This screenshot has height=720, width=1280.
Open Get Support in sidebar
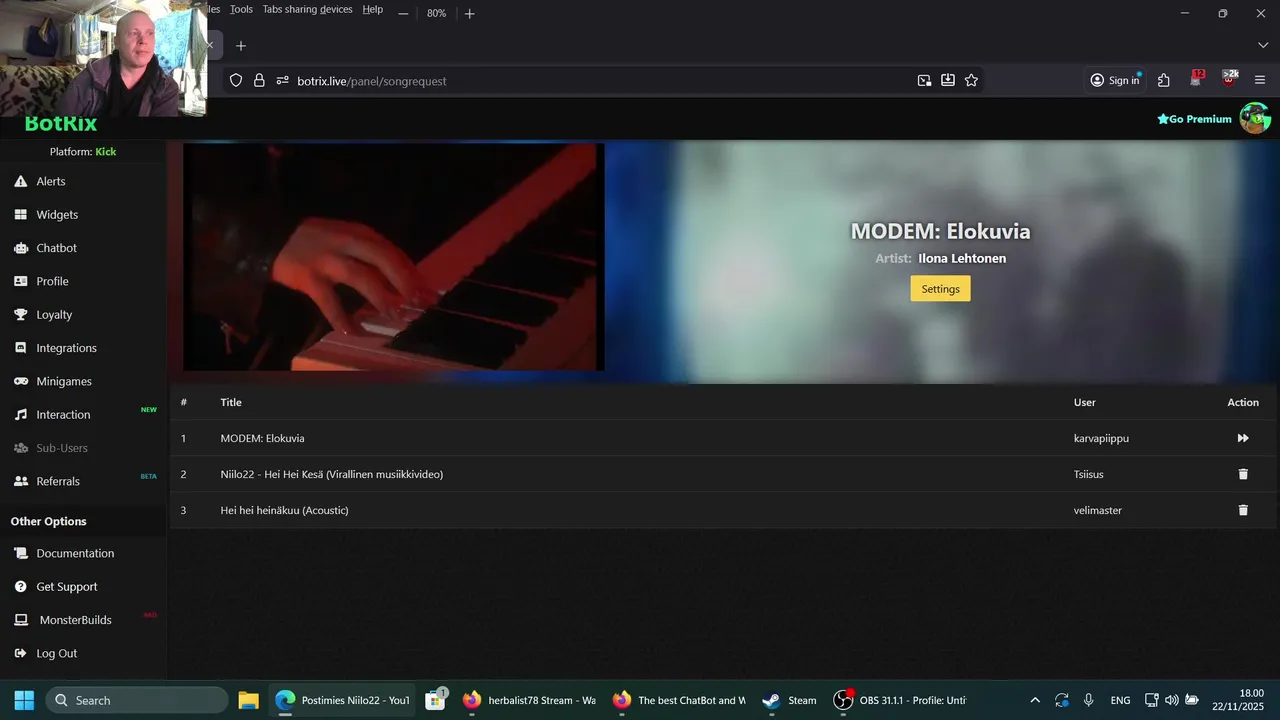pyautogui.click(x=67, y=586)
